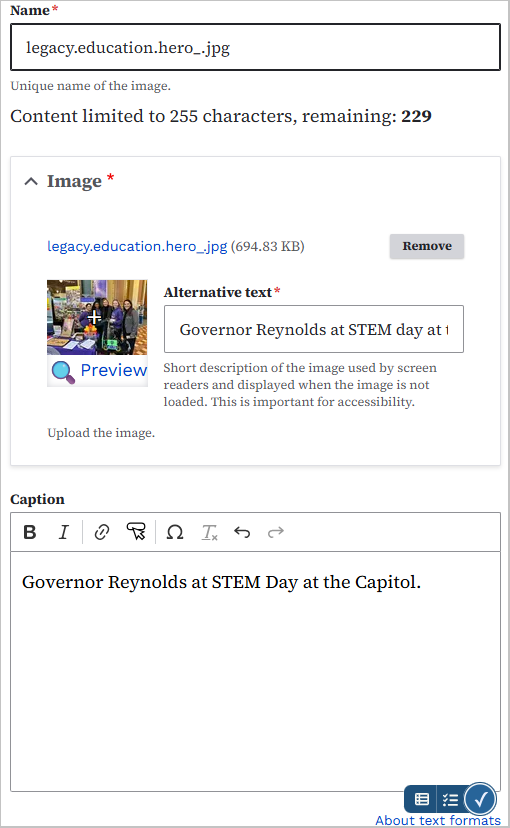
Task: Click the circular checkmark widget icon
Action: pos(480,799)
